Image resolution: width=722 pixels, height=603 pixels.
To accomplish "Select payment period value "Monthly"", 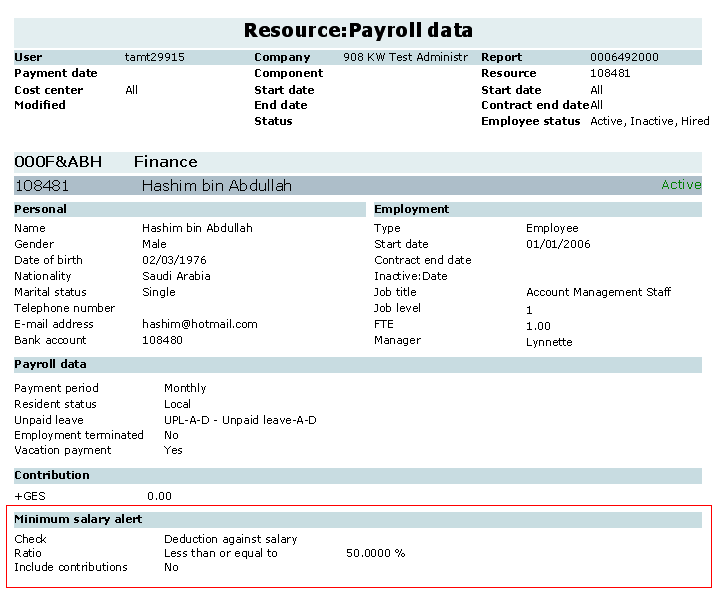I will pyautogui.click(x=185, y=388).
